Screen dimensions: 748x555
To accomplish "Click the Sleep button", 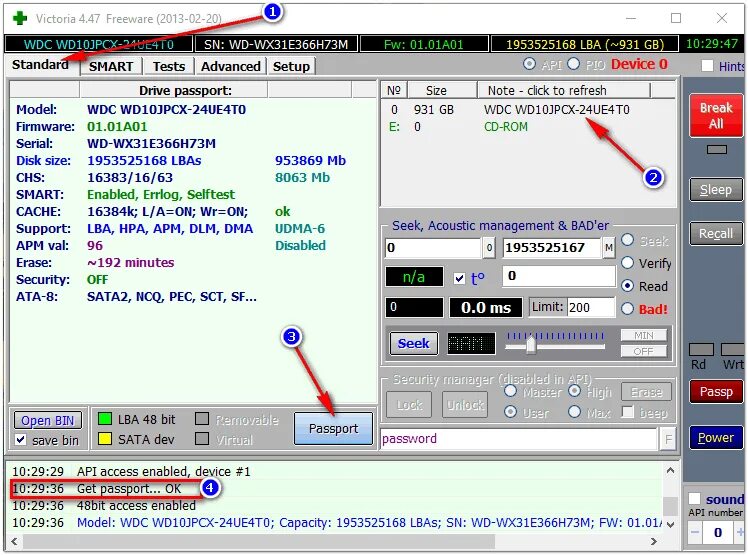I will click(716, 189).
